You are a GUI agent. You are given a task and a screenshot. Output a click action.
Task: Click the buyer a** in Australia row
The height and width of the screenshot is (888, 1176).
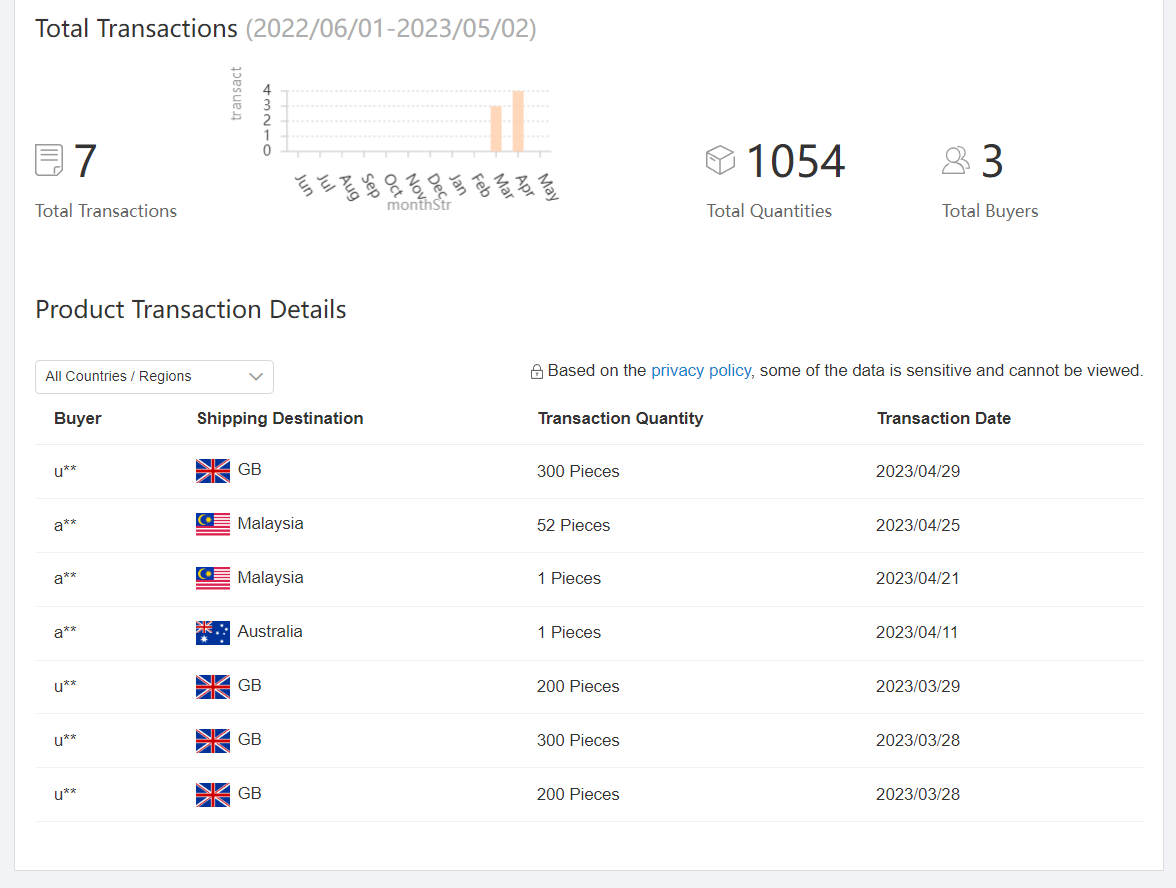pyautogui.click(x=65, y=632)
